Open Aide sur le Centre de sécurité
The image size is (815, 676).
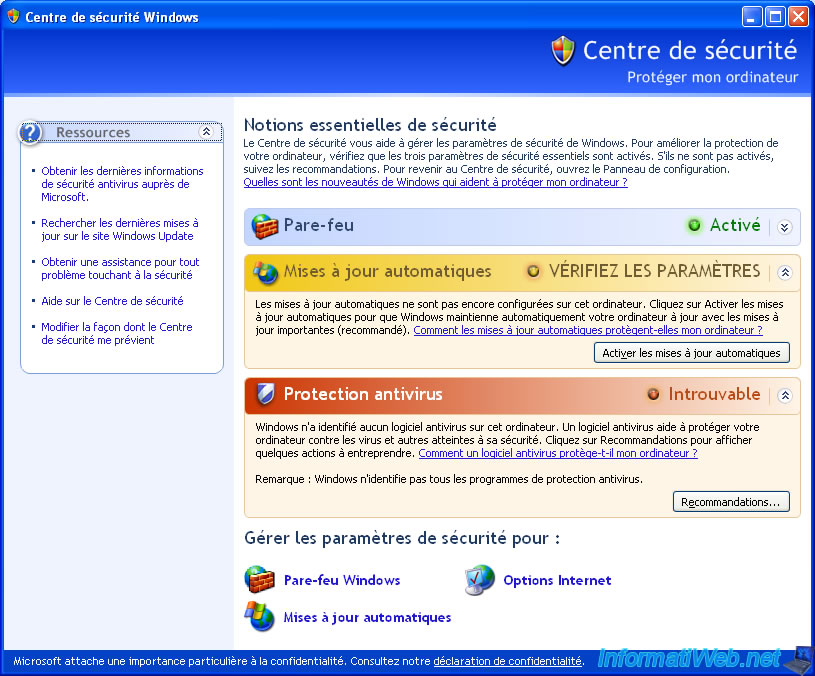[x=112, y=301]
